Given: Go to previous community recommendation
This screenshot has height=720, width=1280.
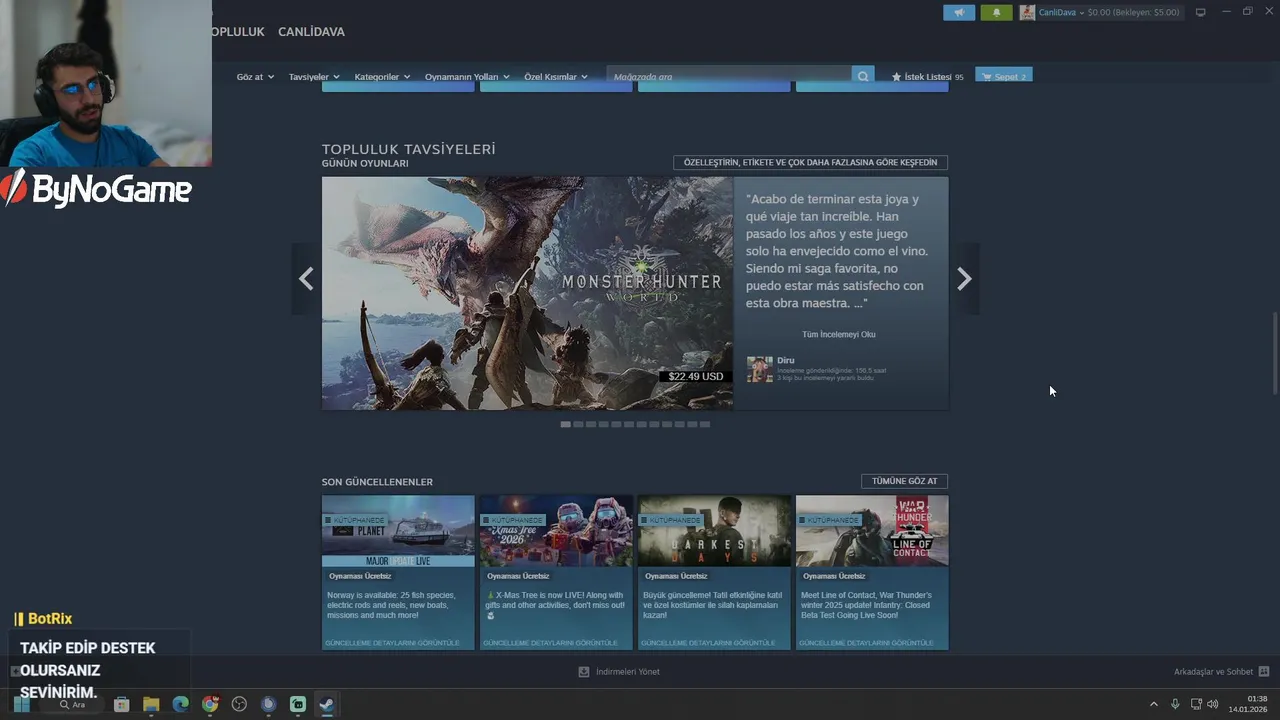Looking at the screenshot, I should tap(306, 279).
